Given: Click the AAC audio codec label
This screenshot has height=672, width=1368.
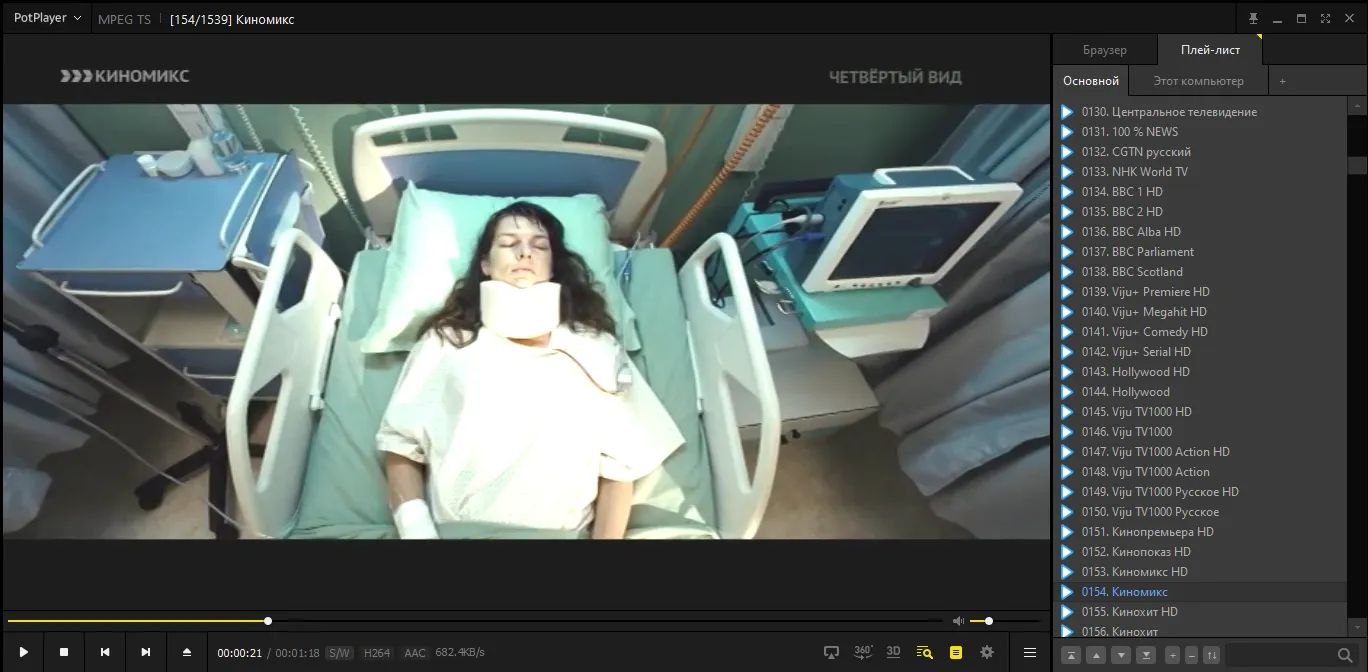Looking at the screenshot, I should coord(414,653).
